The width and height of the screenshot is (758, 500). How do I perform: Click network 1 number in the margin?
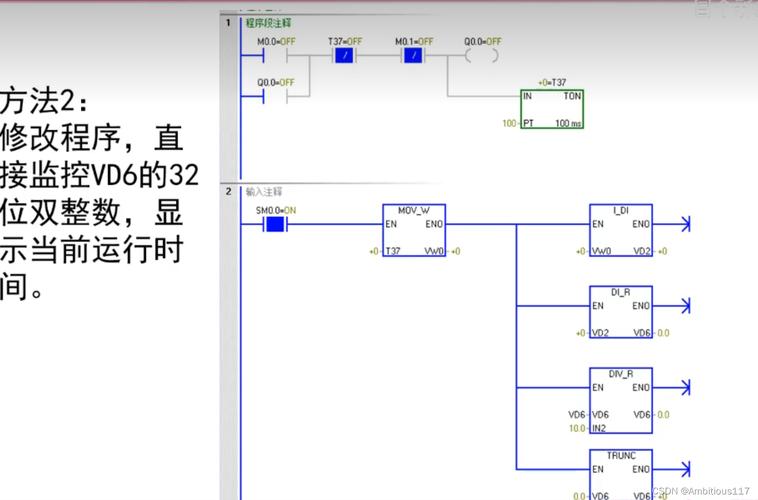tap(228, 23)
